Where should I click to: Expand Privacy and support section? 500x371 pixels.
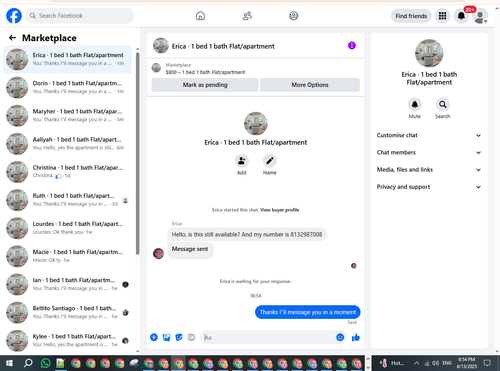click(x=429, y=187)
